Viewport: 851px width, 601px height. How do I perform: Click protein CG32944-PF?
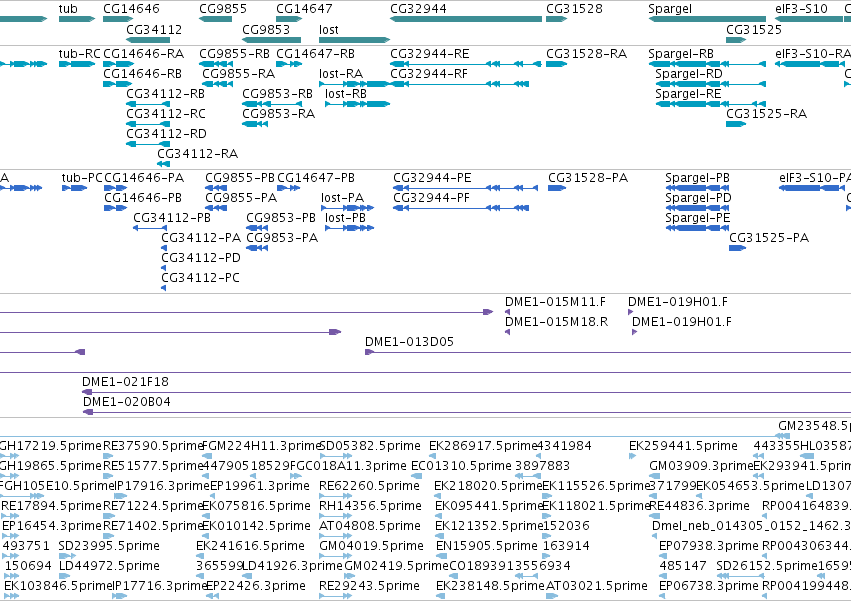(x=431, y=198)
